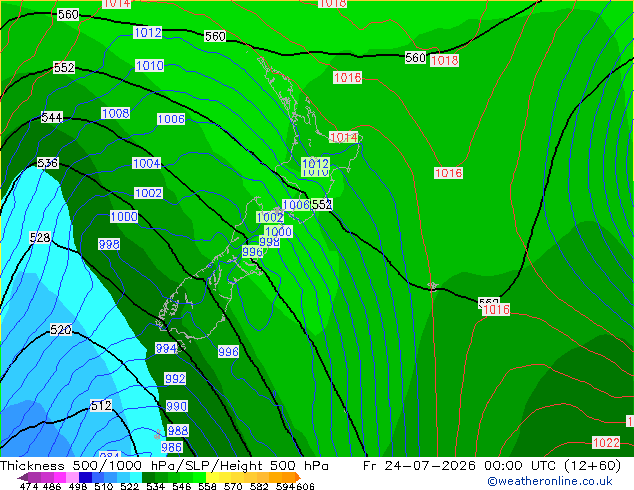Click legend value '546'
The image size is (634, 490).
pyautogui.click(x=182, y=486)
